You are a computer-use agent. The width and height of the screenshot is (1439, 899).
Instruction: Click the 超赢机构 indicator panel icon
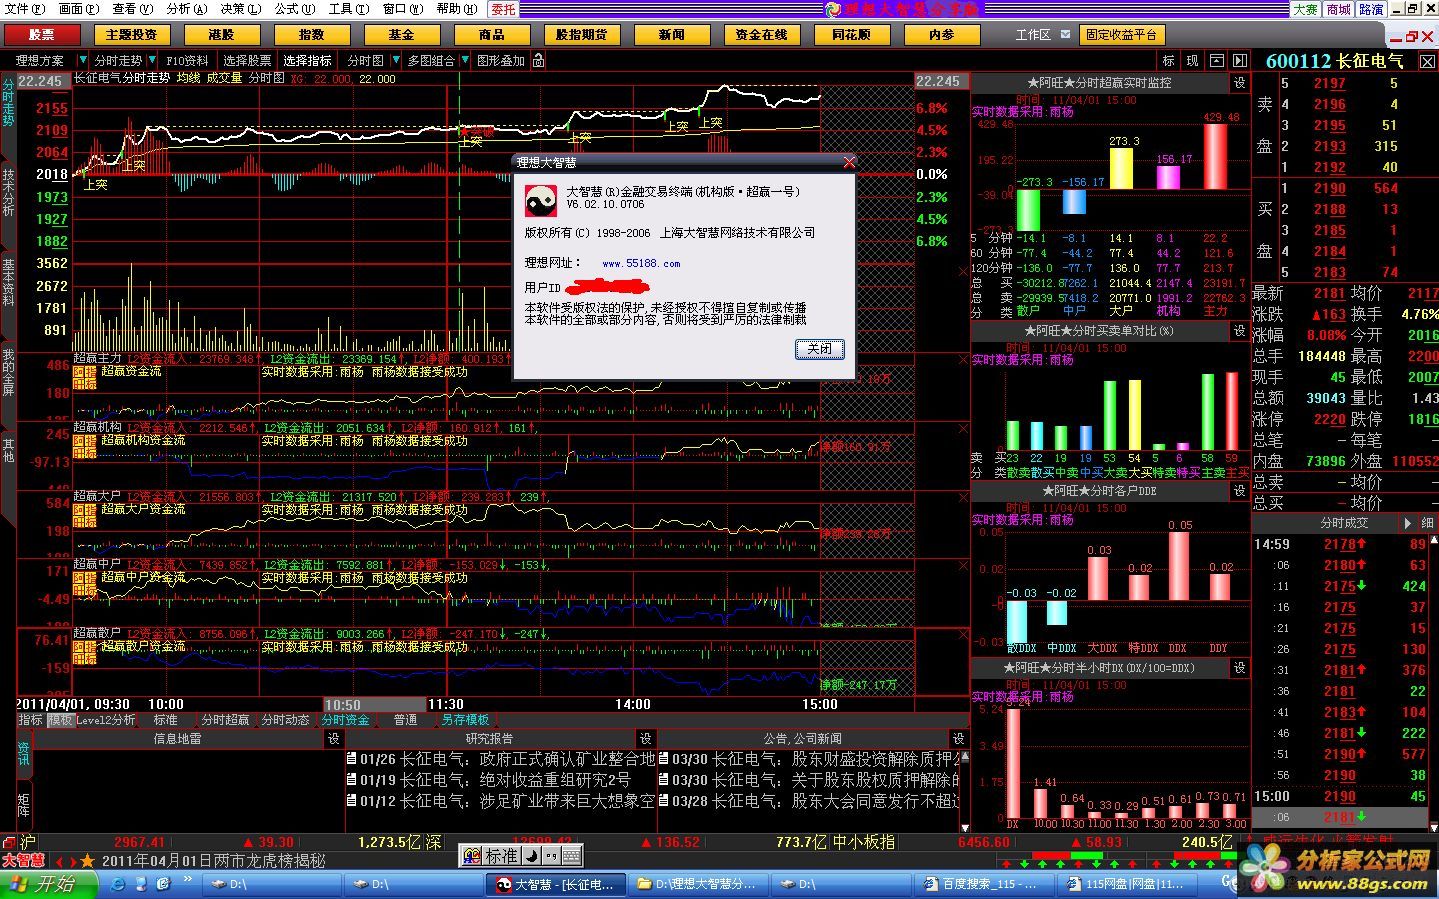click(x=85, y=446)
